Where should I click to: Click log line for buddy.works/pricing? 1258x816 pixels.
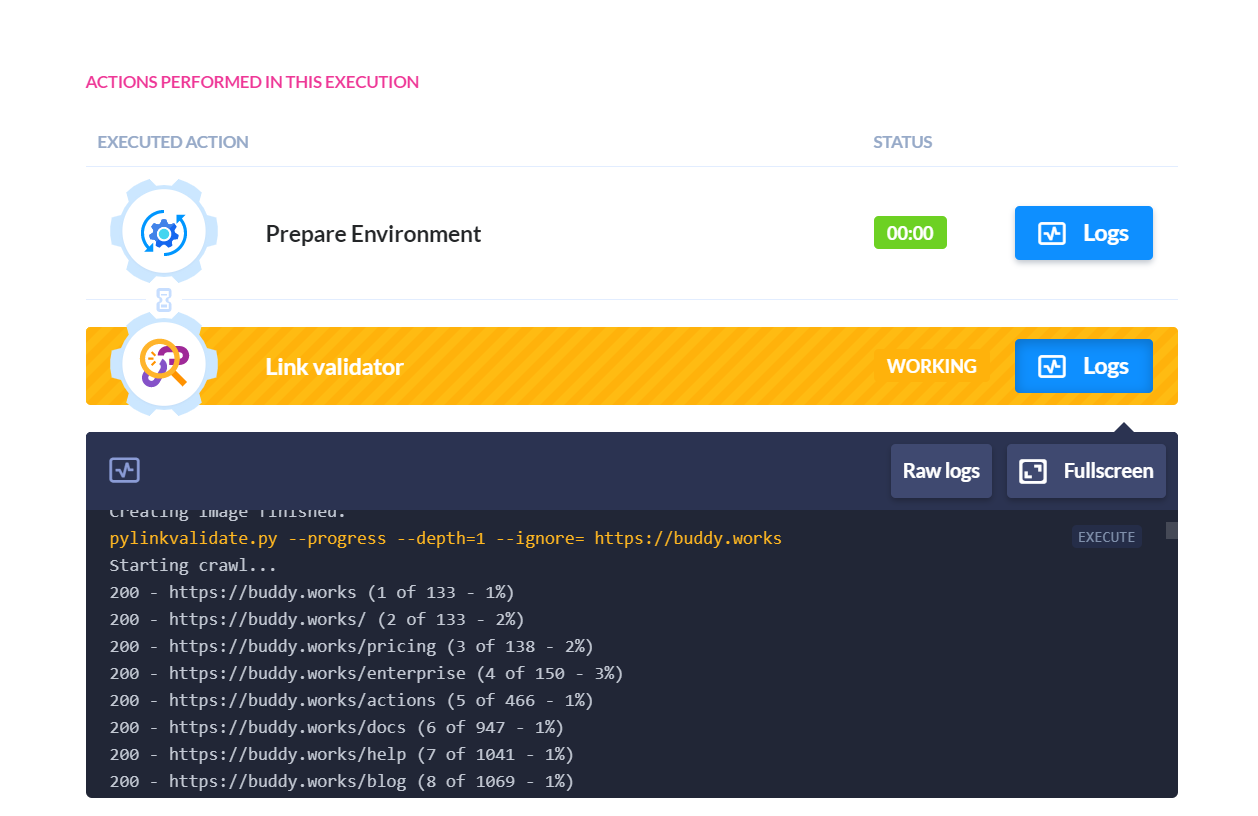[351, 646]
